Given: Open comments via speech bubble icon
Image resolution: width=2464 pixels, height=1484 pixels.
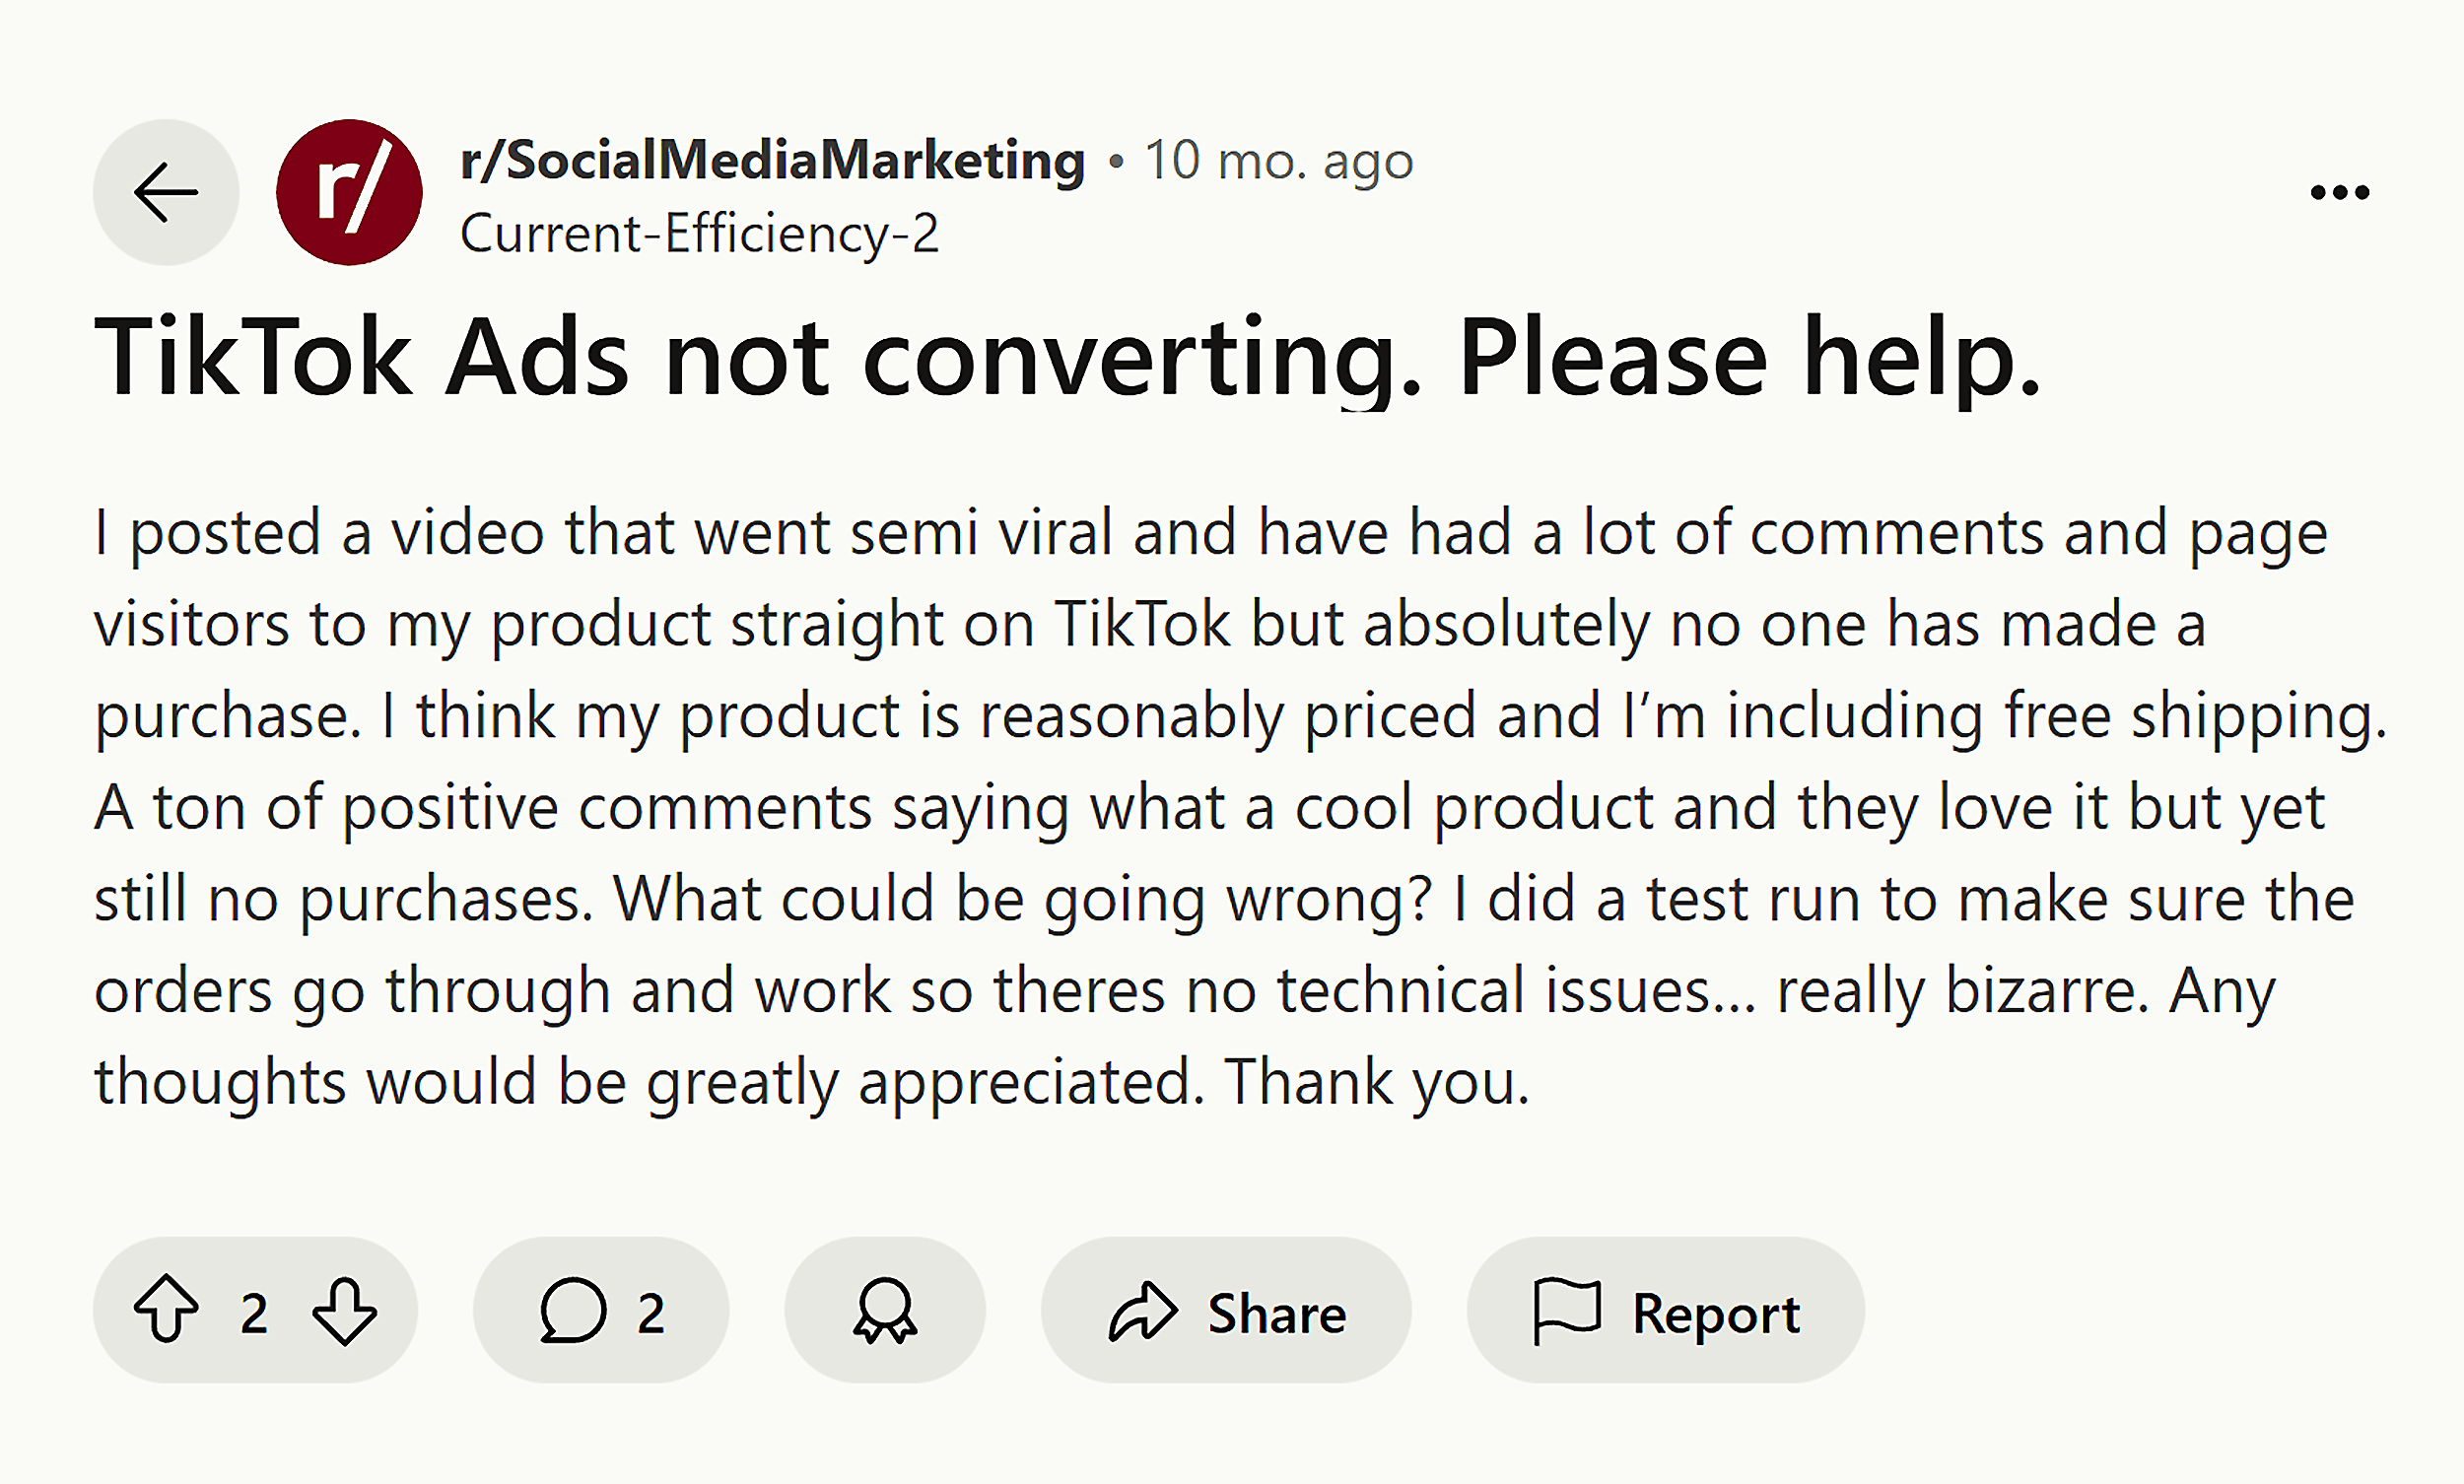Looking at the screenshot, I should (x=573, y=1310).
